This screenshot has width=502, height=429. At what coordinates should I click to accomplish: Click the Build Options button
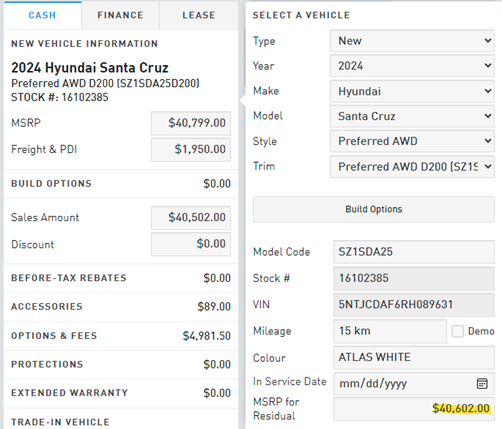click(374, 209)
